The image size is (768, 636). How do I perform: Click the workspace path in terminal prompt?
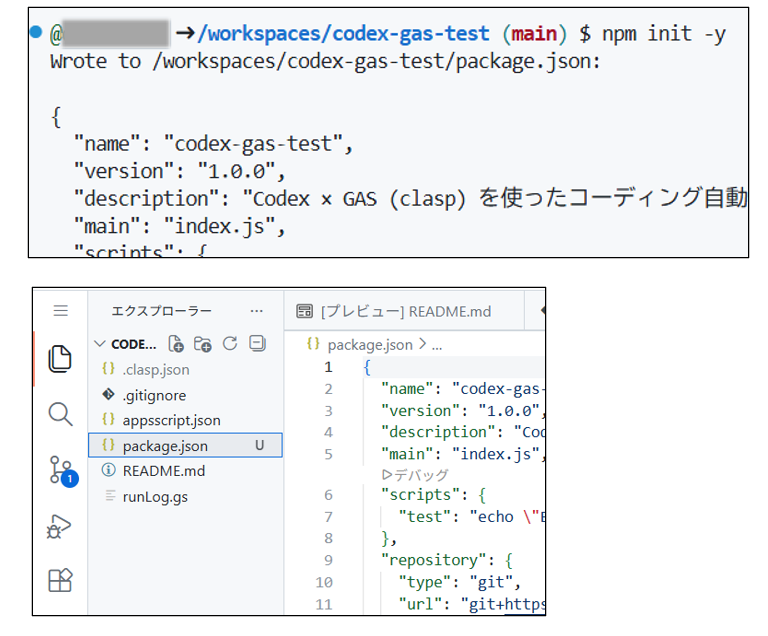click(x=343, y=34)
